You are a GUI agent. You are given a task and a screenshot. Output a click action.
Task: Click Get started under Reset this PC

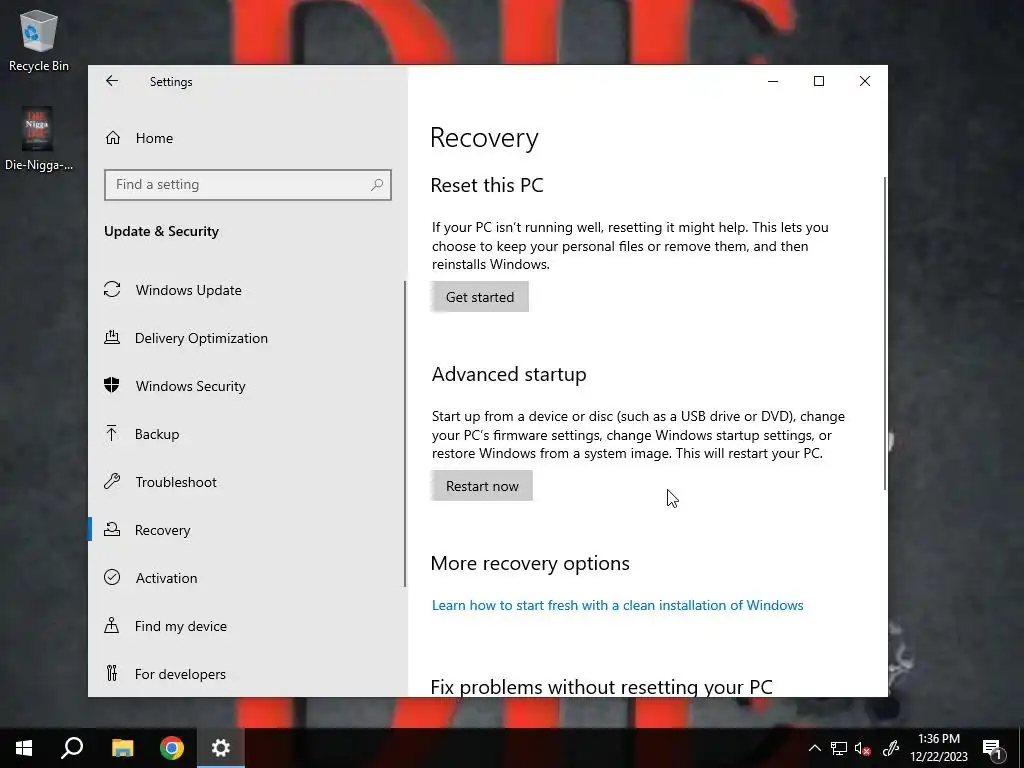[480, 297]
